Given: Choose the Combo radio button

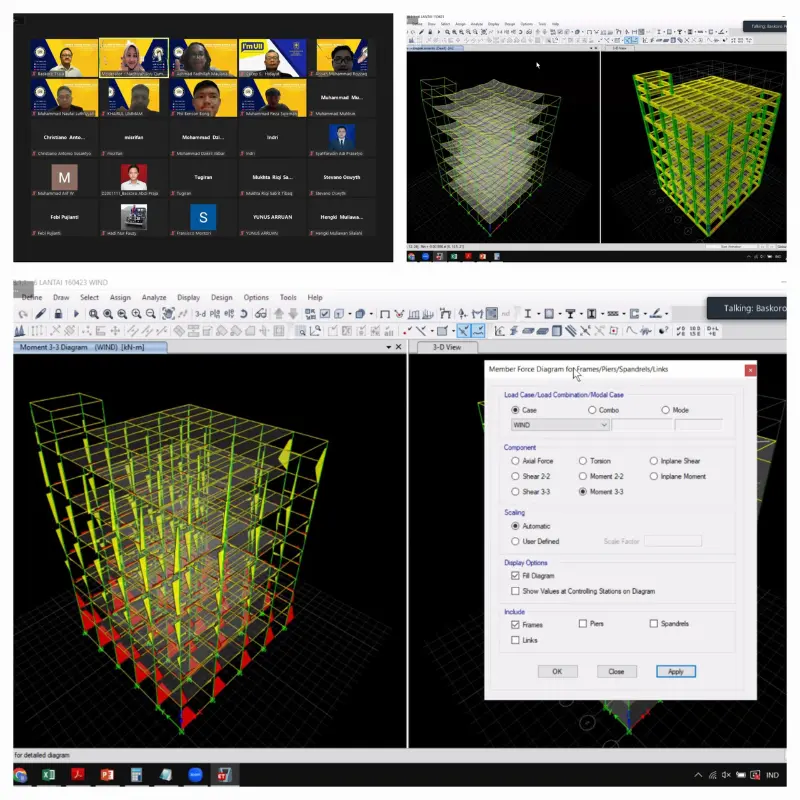Looking at the screenshot, I should point(591,410).
